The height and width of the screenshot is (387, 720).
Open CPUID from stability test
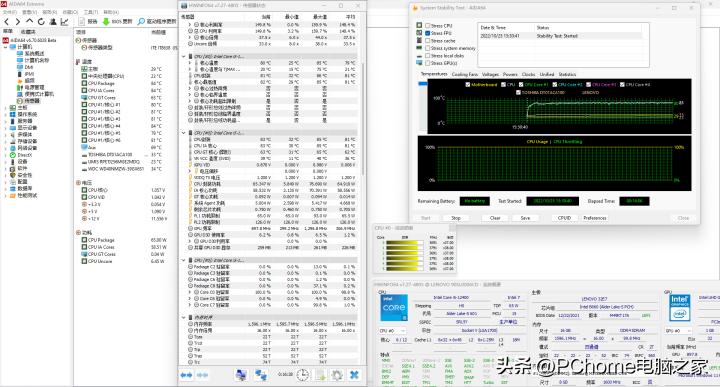(564, 218)
